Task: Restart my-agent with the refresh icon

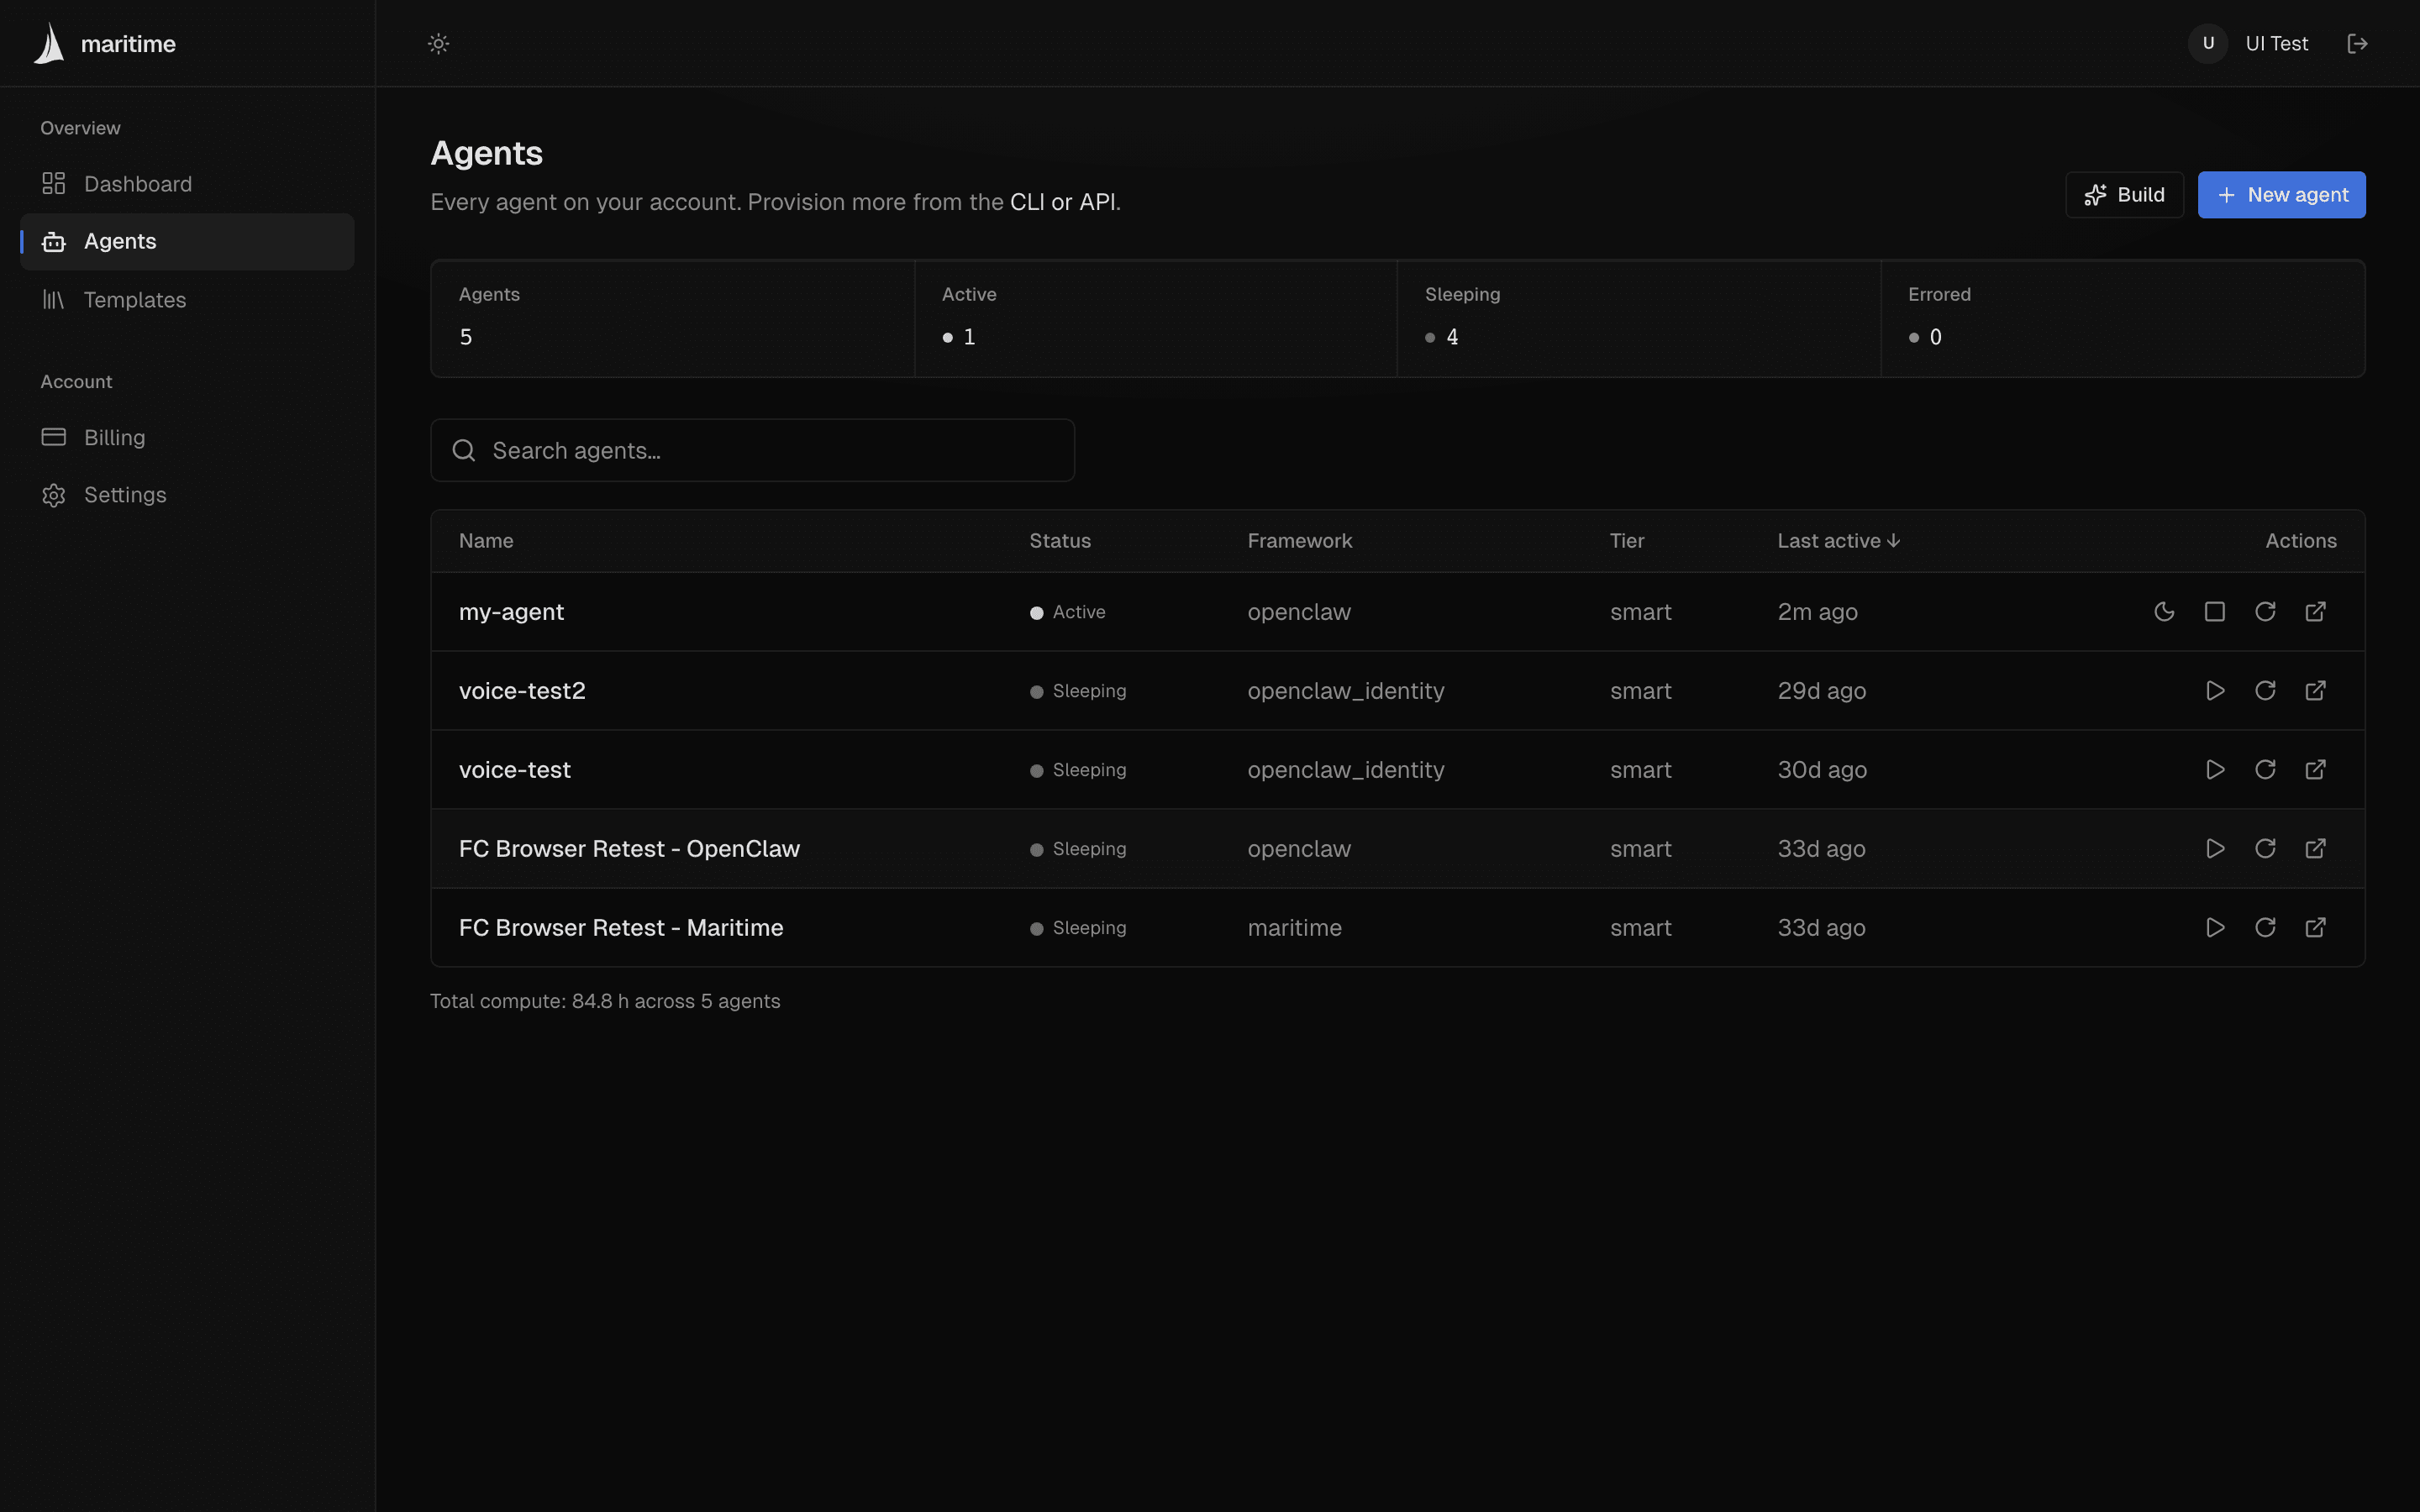Action: click(x=2265, y=612)
